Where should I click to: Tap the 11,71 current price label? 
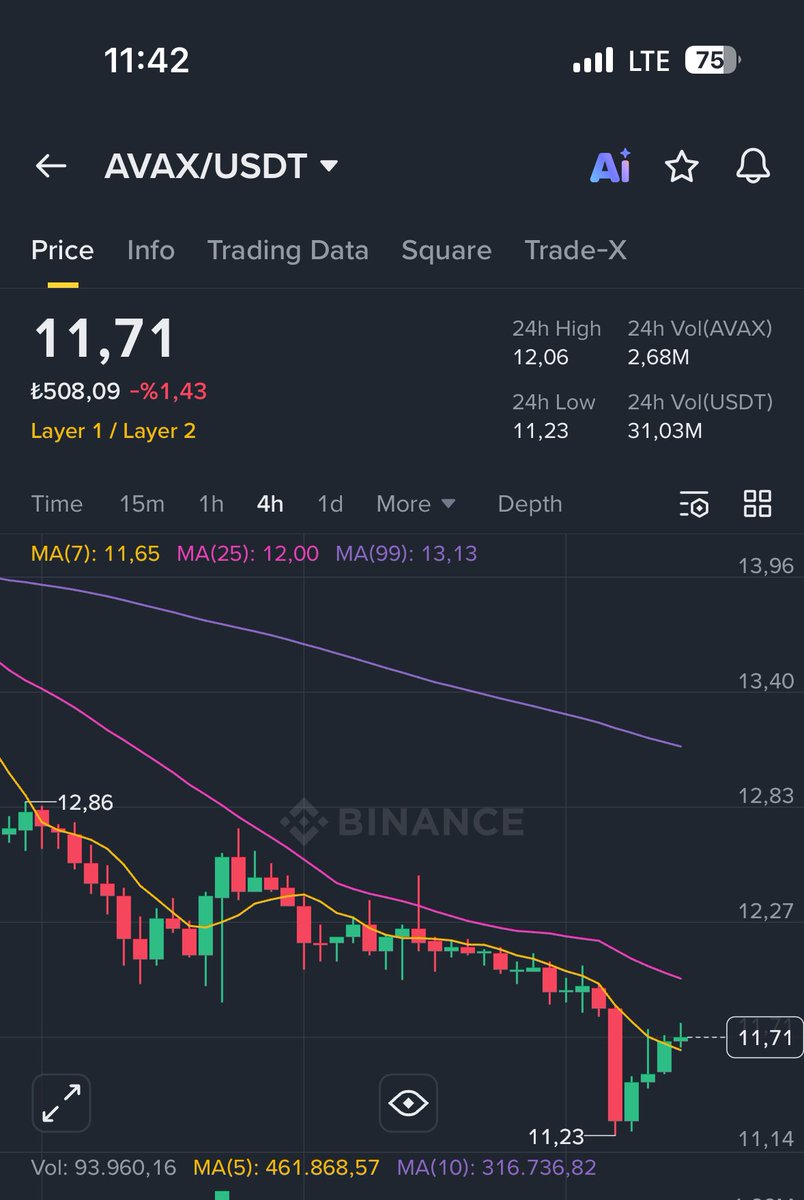tap(763, 1039)
